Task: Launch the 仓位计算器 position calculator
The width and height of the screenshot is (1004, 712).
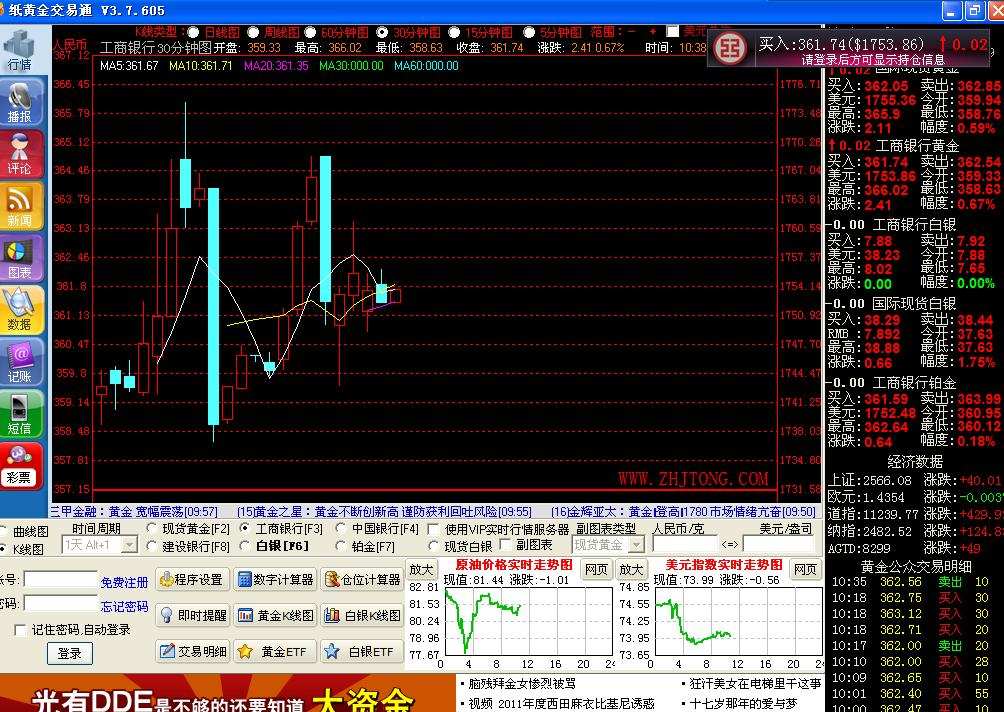Action: tap(362, 579)
